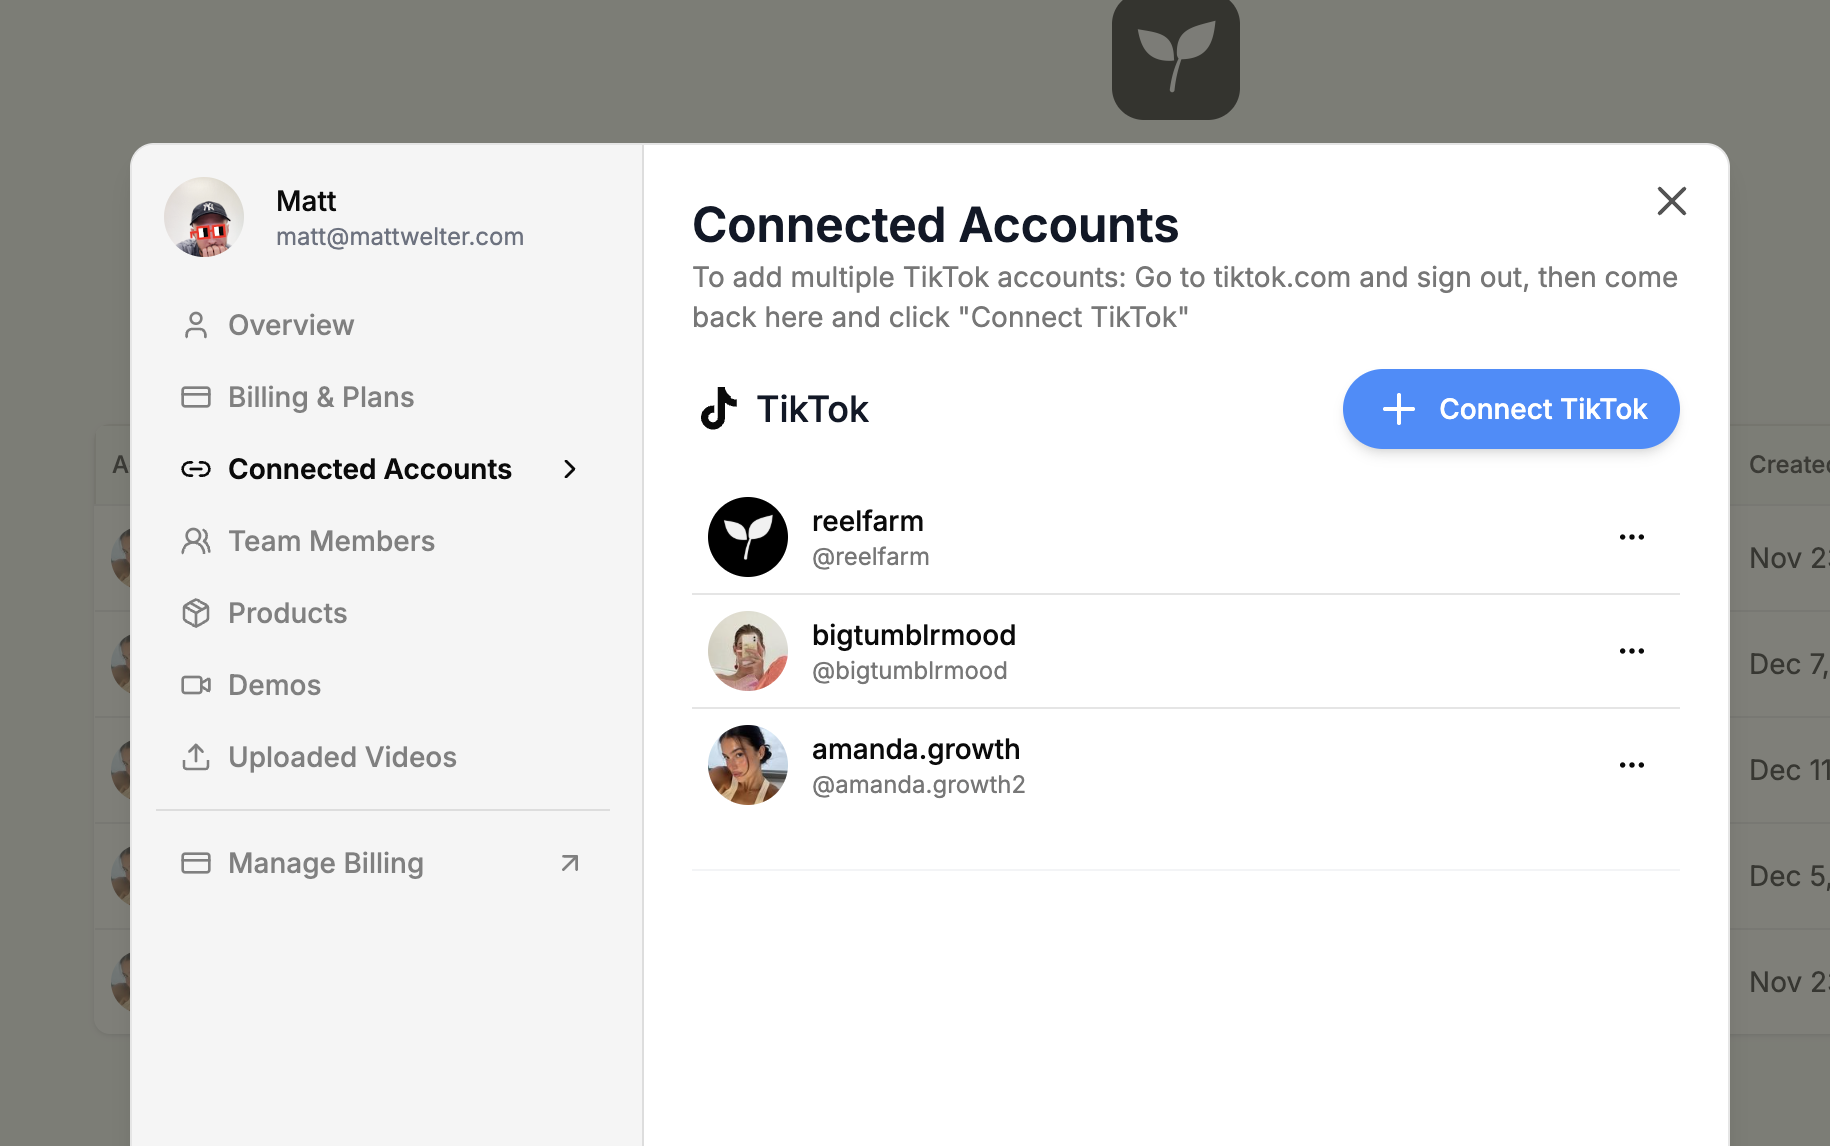Switch to the Demos section
The width and height of the screenshot is (1830, 1146).
coord(274,685)
